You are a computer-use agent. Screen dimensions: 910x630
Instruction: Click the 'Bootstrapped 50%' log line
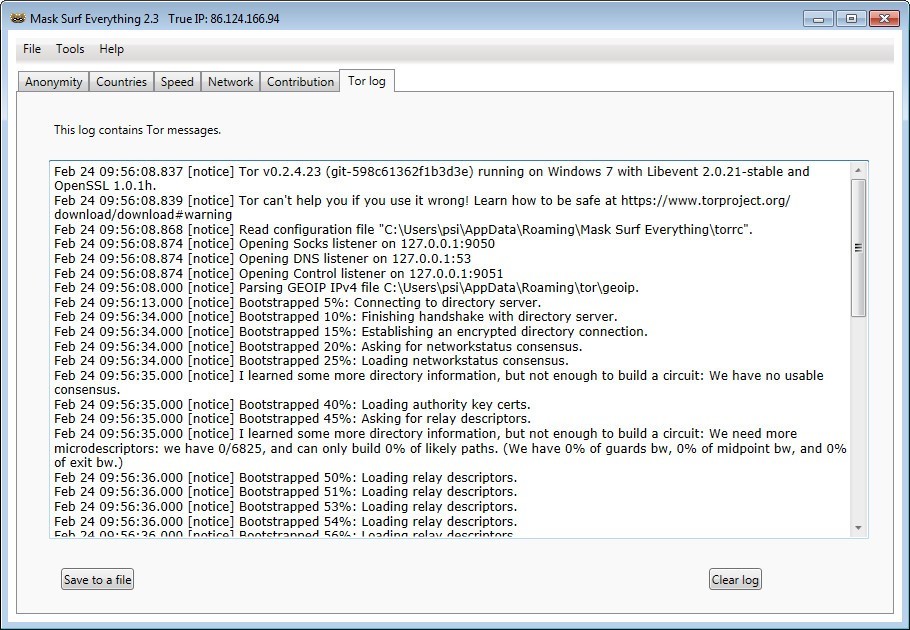click(286, 477)
